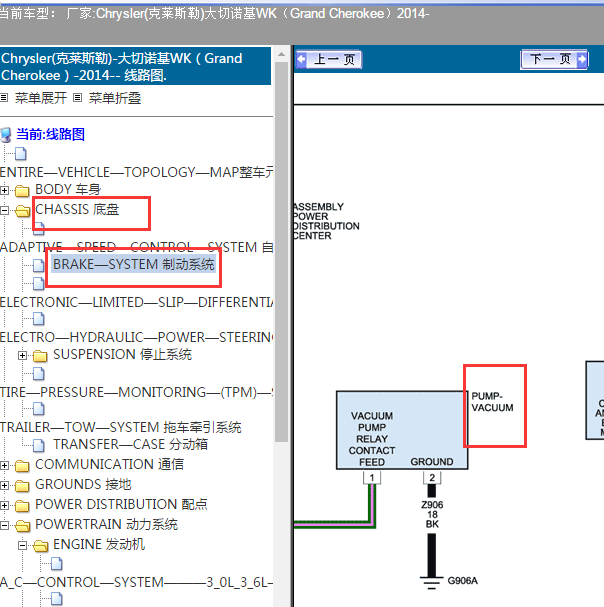Expand the SUSPENSION 停止系统 folder
604x607 pixels.
22,355
